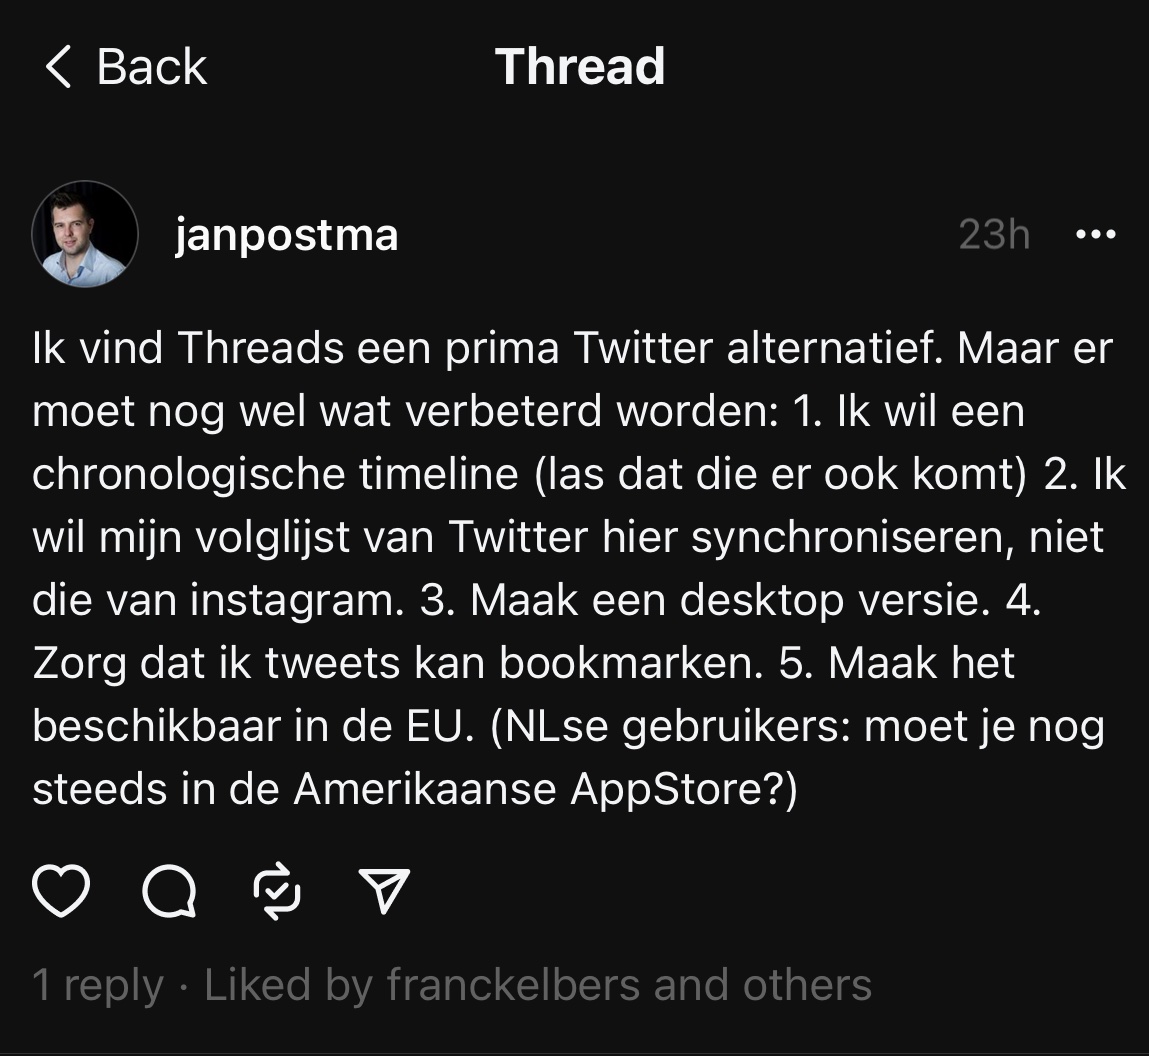Show the 'and others' likes list
1149x1056 pixels.
point(763,985)
